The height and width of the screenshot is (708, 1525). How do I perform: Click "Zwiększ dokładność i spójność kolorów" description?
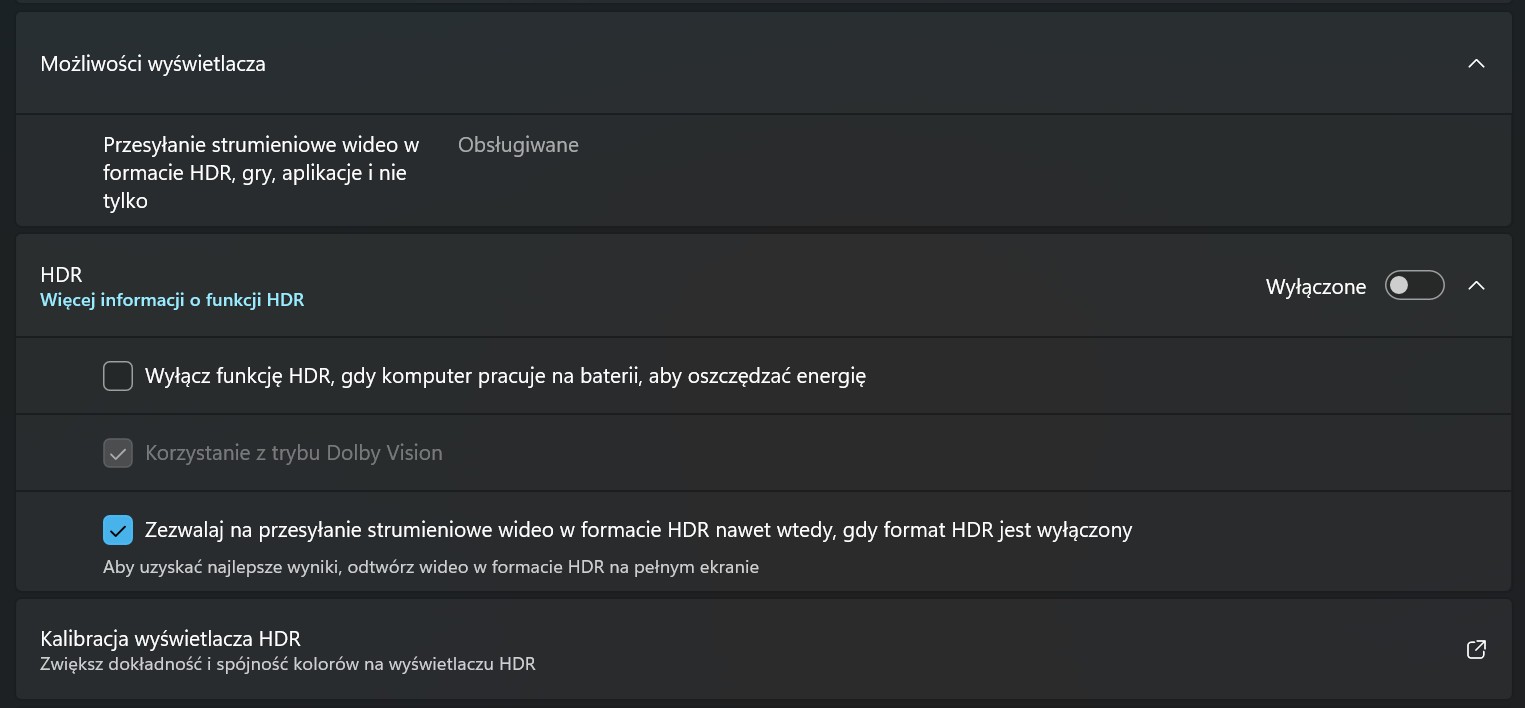coord(288,663)
